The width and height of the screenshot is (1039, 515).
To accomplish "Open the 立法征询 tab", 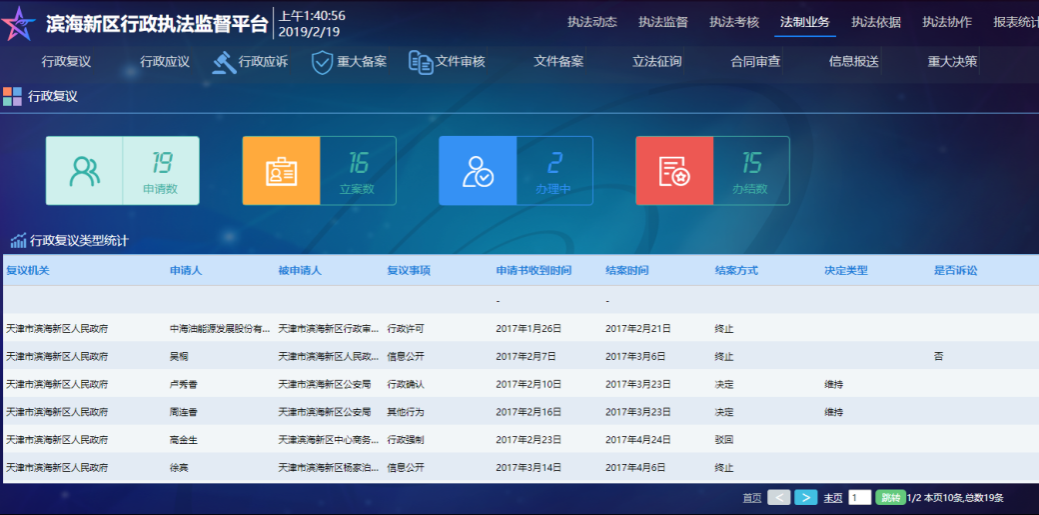I will tap(657, 62).
